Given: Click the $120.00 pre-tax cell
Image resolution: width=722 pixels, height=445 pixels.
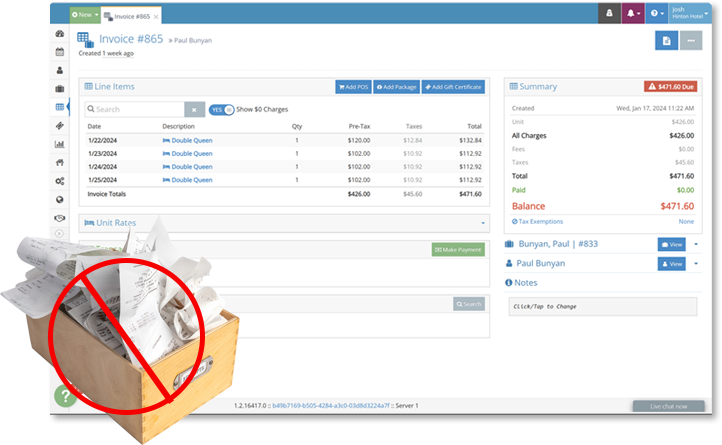Looking at the screenshot, I should [359, 141].
